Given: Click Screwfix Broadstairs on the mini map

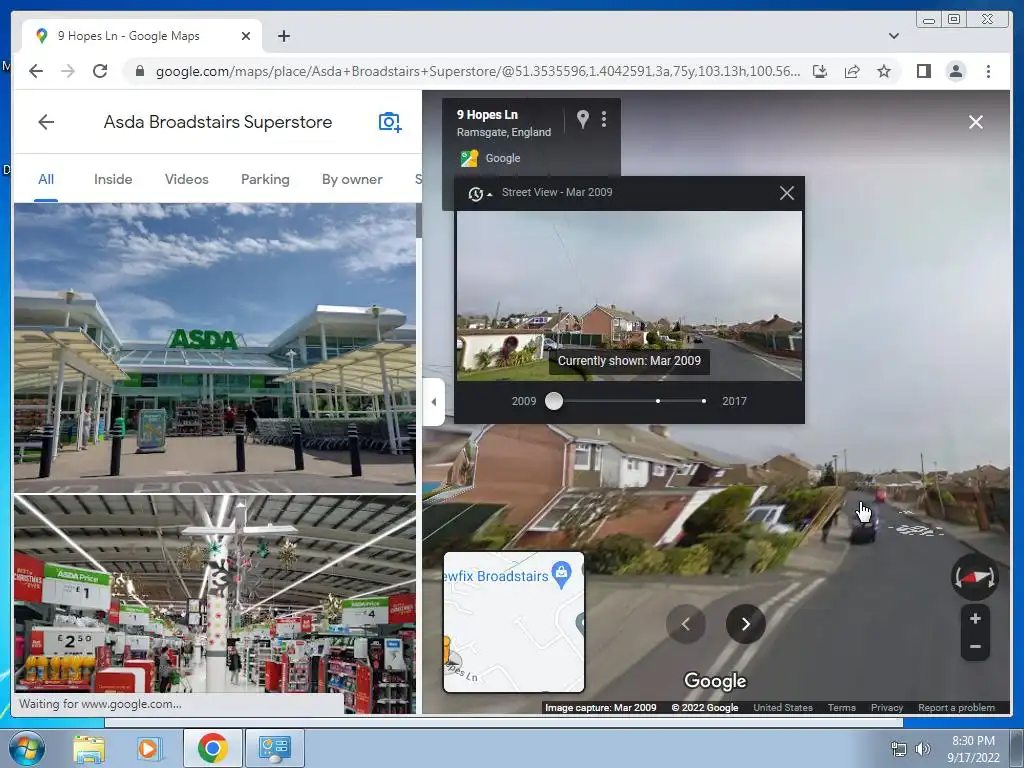Looking at the screenshot, I should click(508, 575).
